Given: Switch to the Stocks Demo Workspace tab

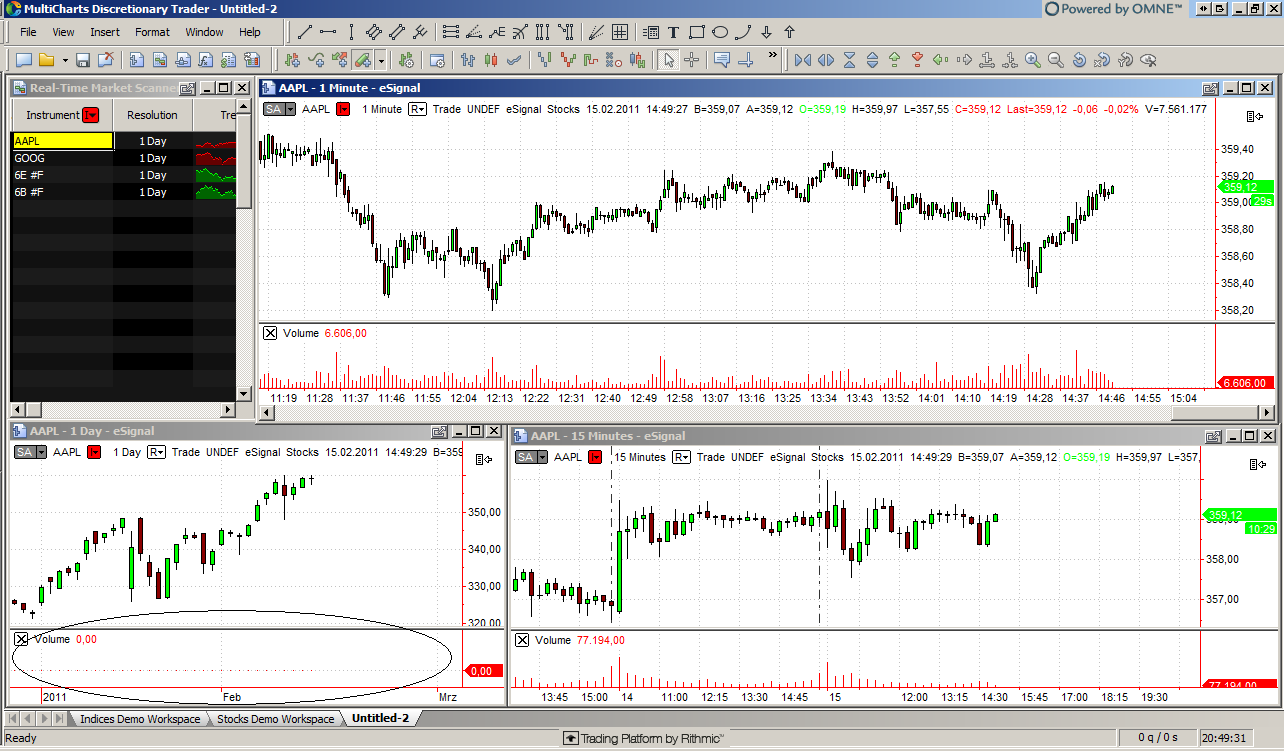Looking at the screenshot, I should [x=275, y=719].
